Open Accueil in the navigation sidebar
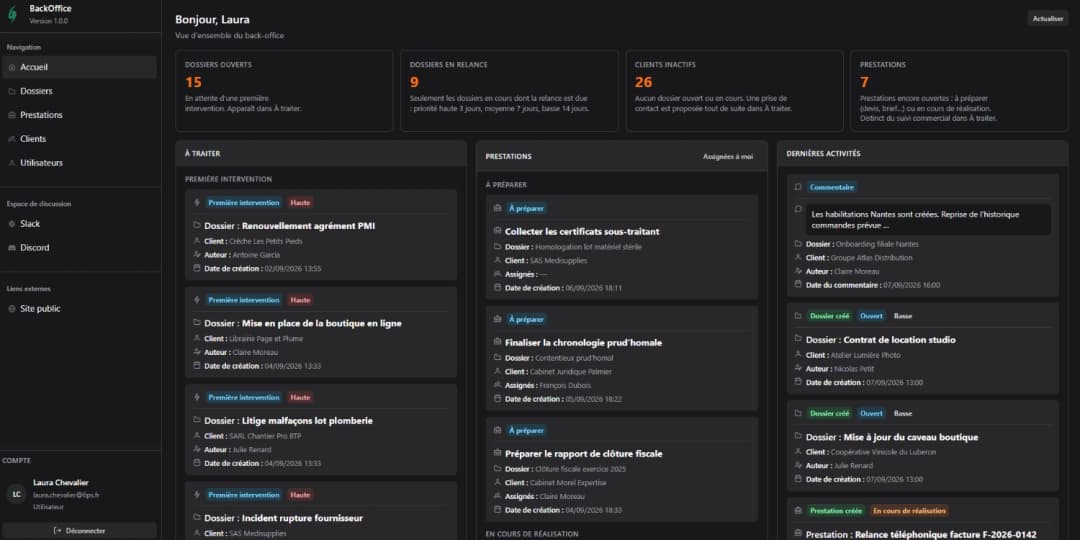This screenshot has width=1080, height=540. [79, 68]
